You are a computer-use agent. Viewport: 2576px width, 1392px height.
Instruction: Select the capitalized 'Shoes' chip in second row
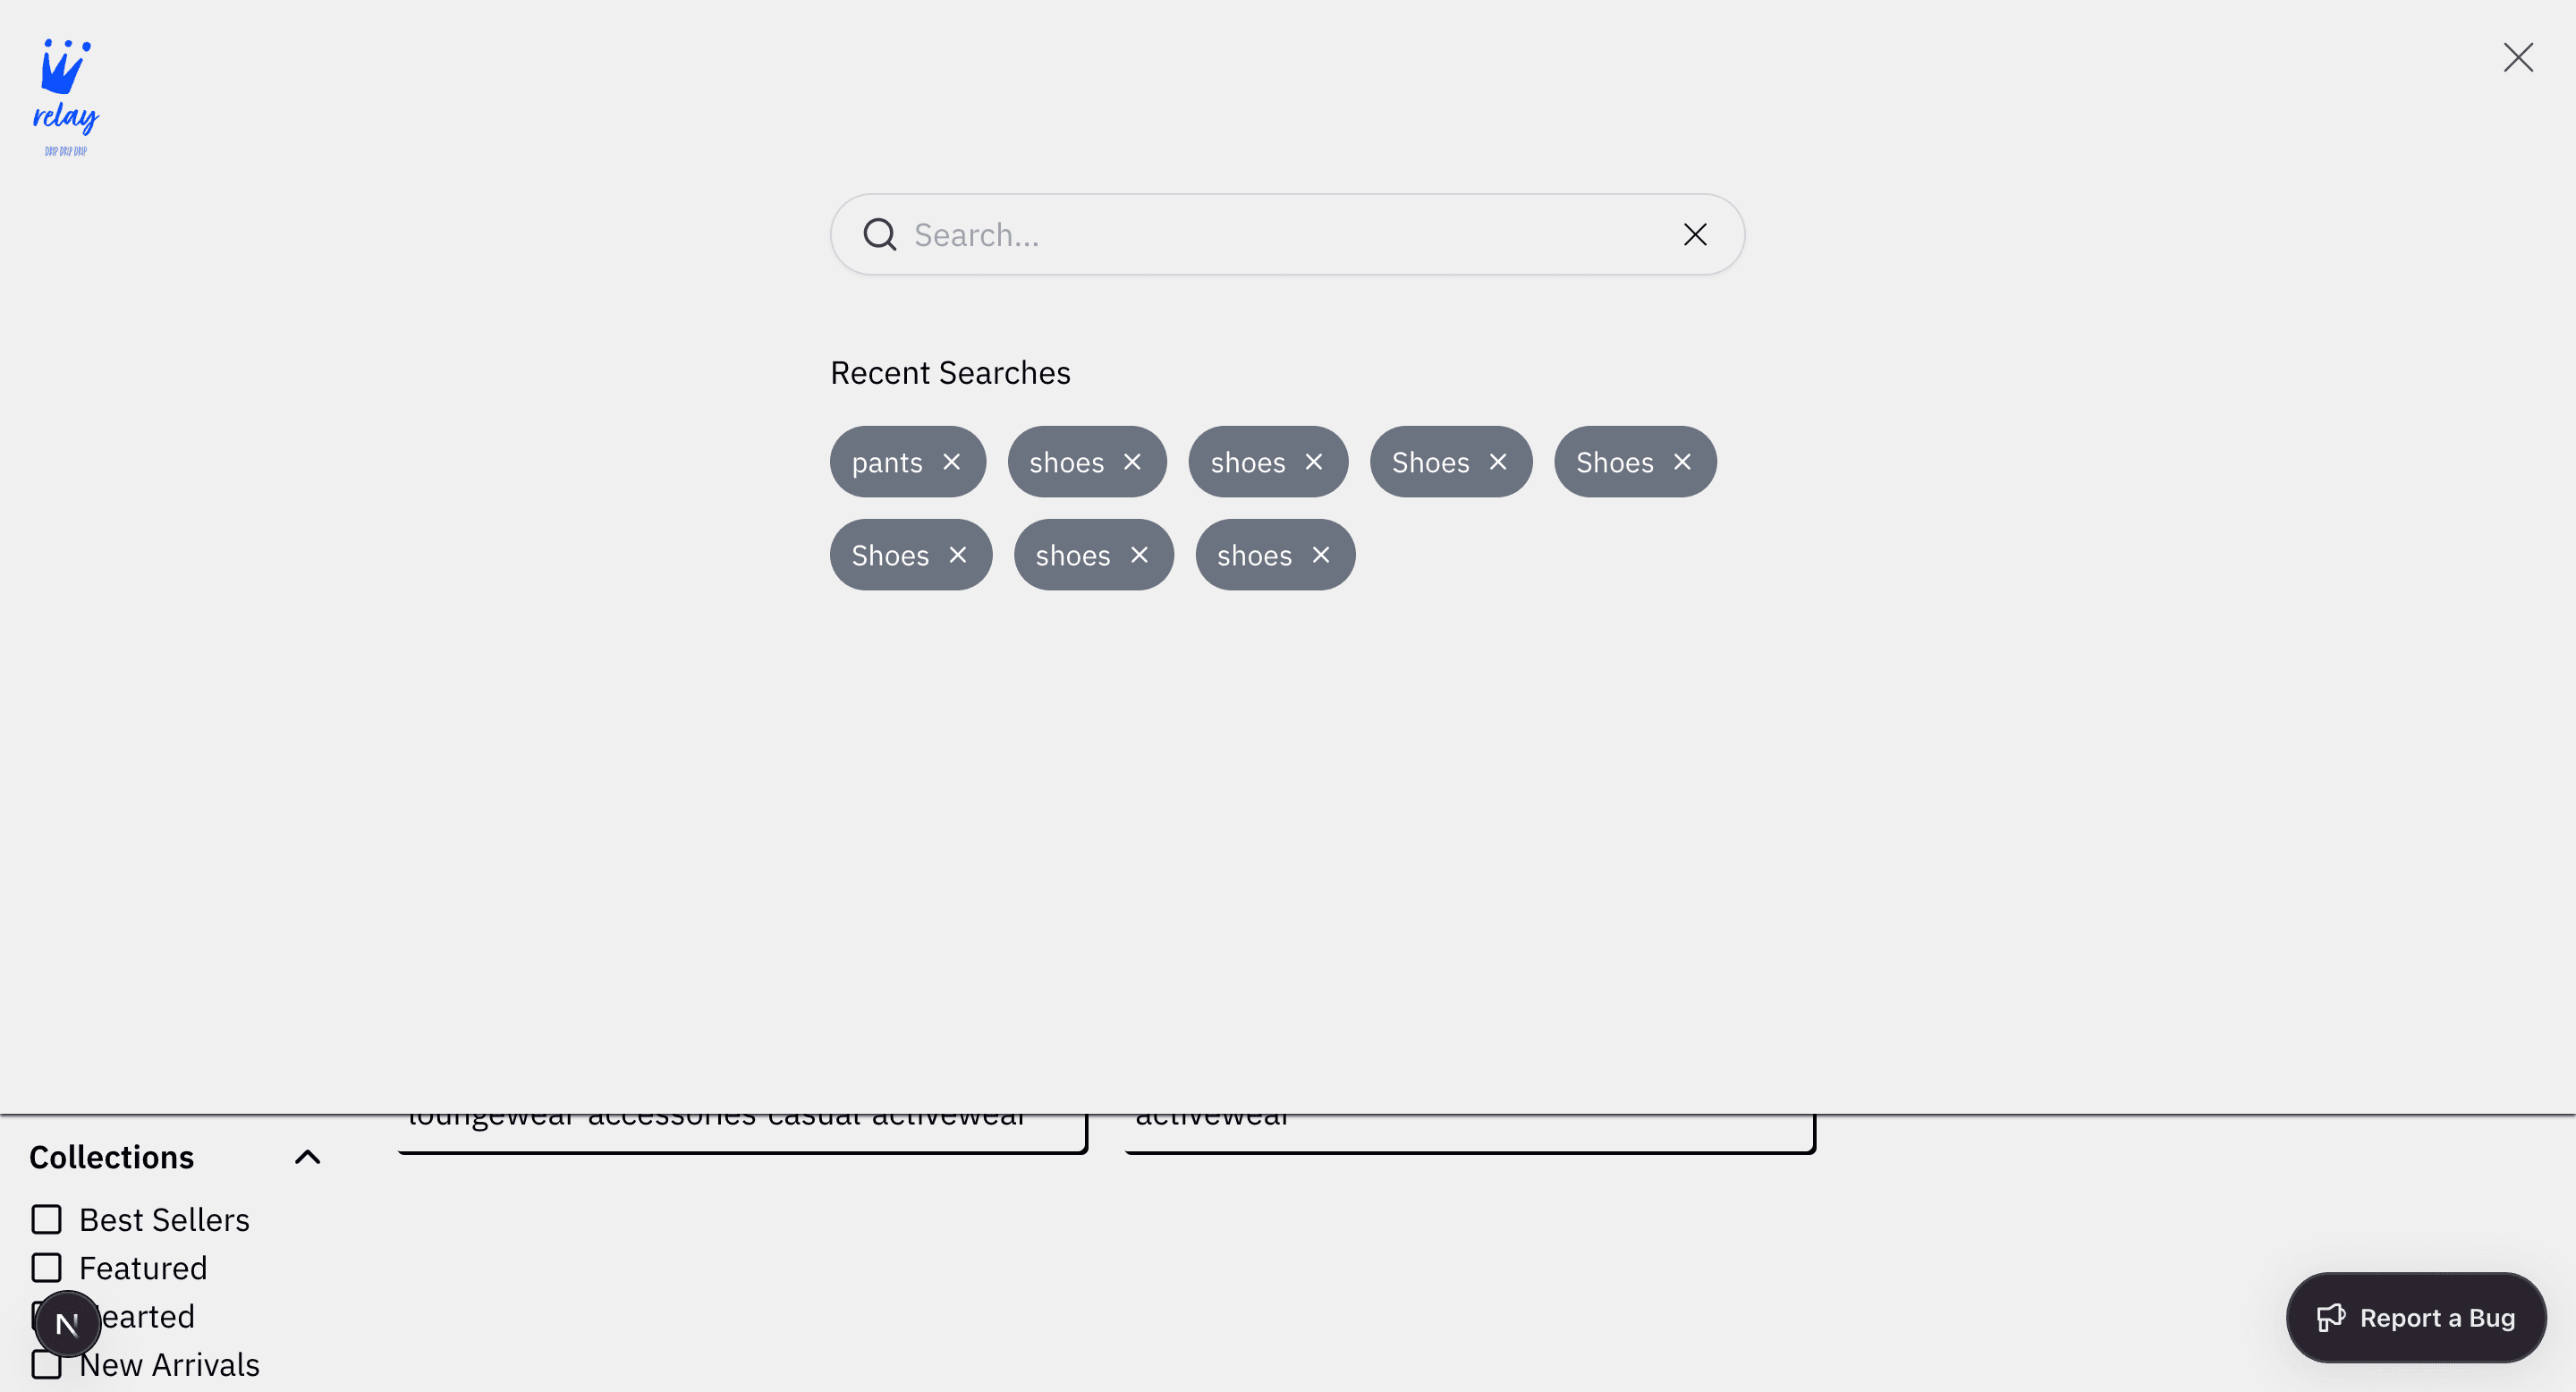click(x=889, y=555)
